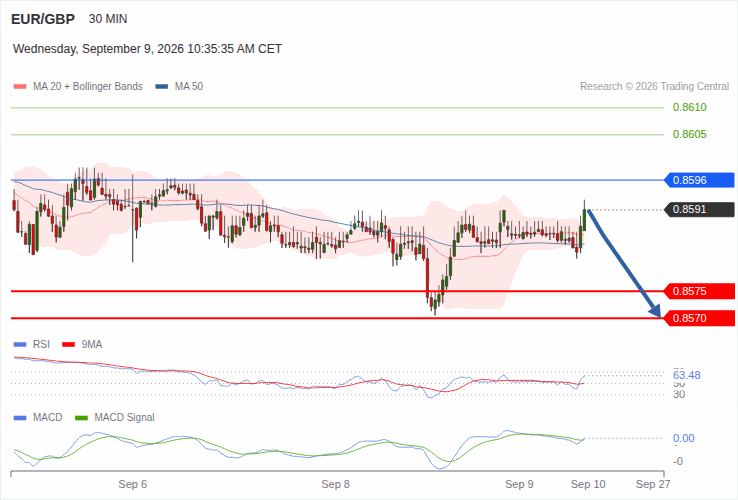Click the 0.8610 resistance level label
The height and width of the screenshot is (500, 738).
click(690, 107)
